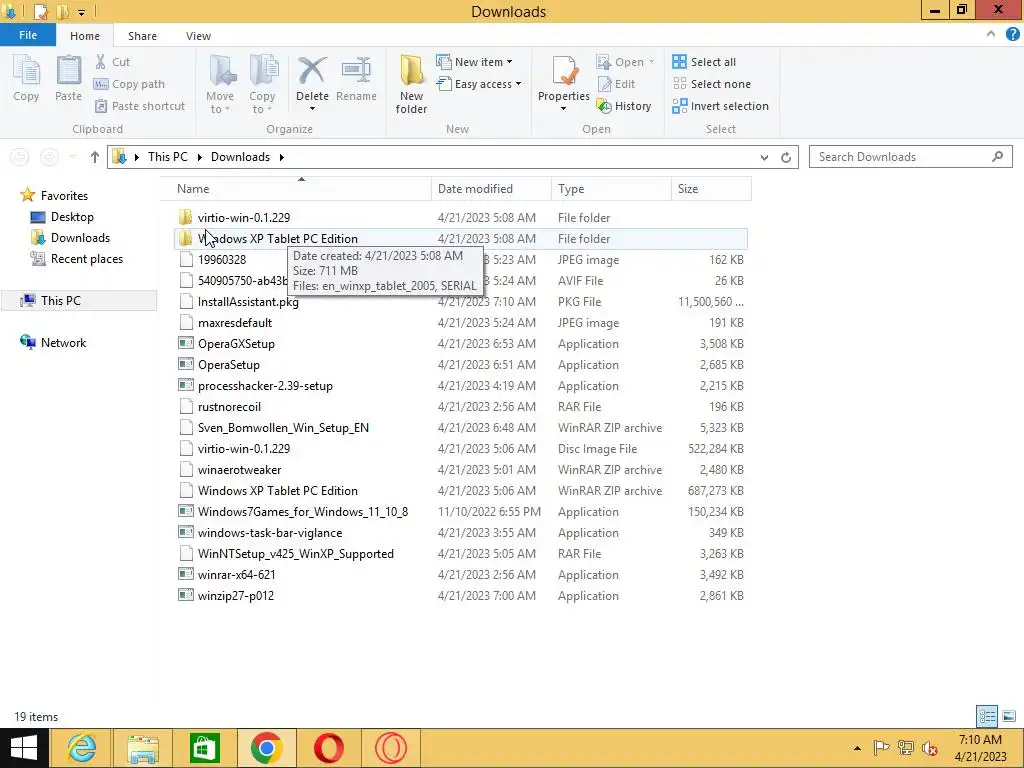Sort by Size column header
This screenshot has width=1024, height=768.
point(711,189)
